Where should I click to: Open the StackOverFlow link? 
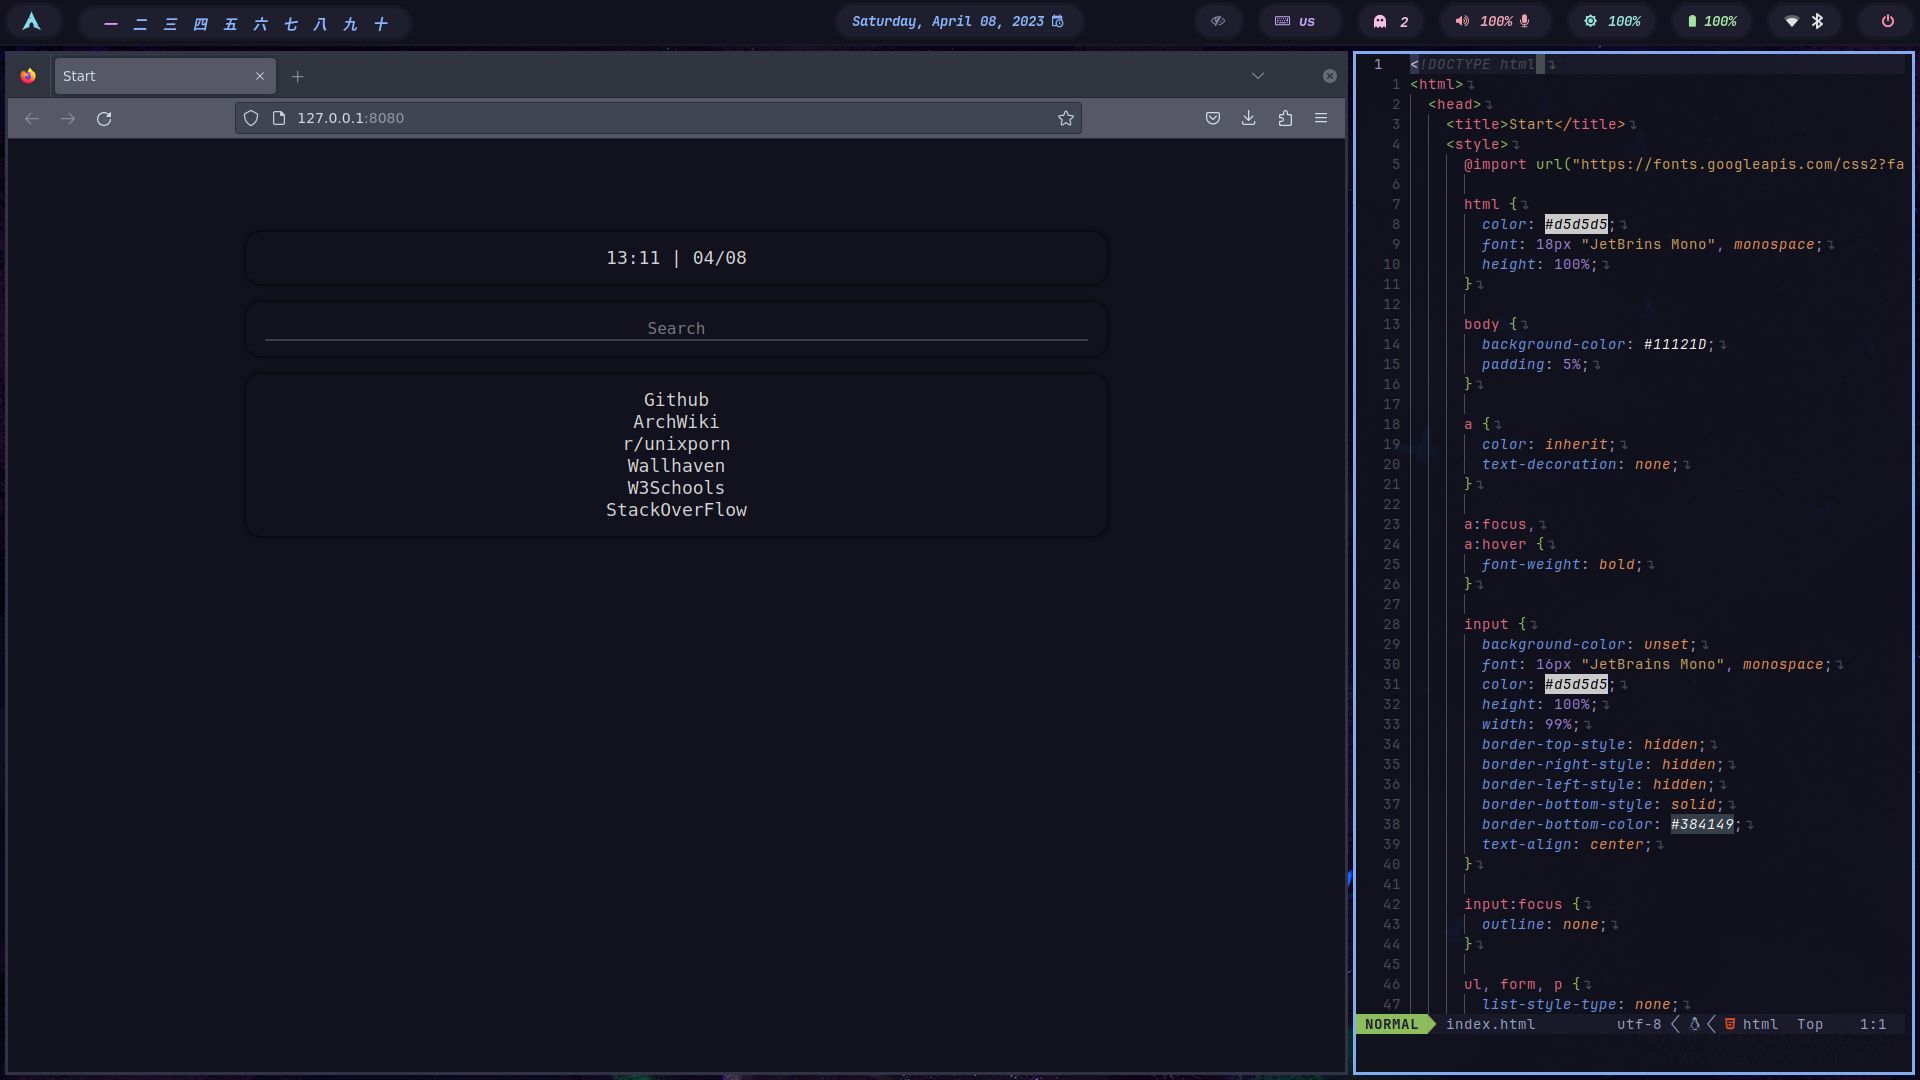coord(676,510)
